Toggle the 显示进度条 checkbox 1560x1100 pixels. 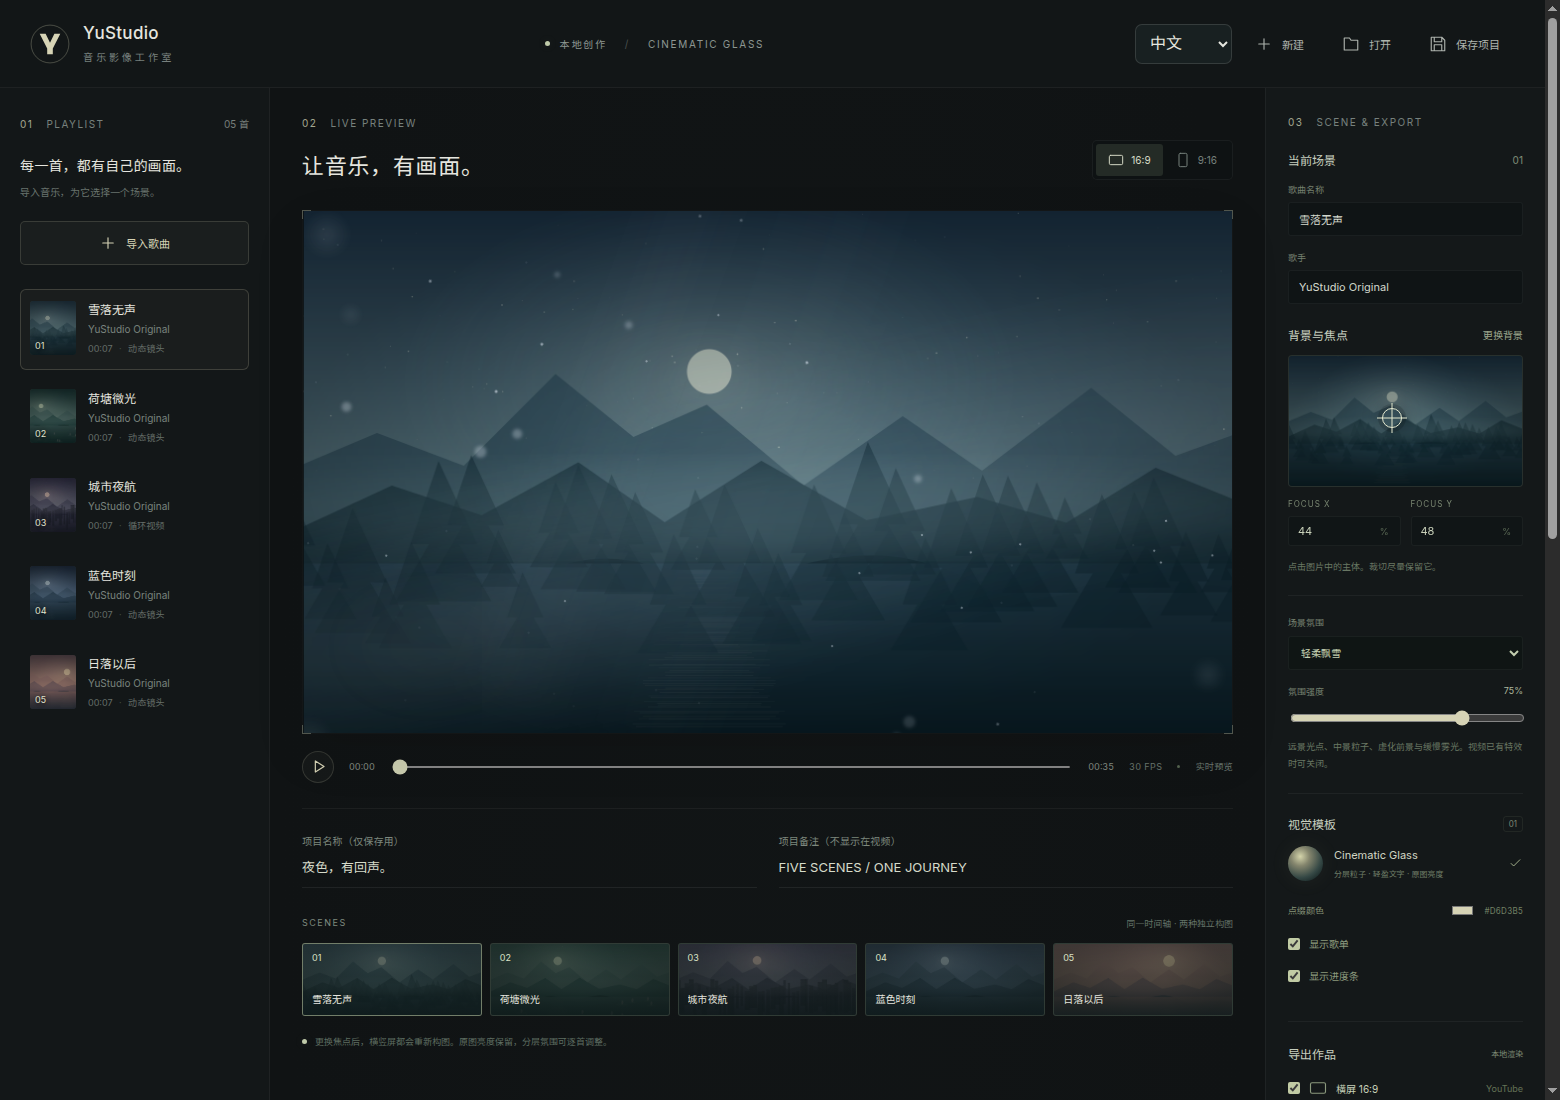[1294, 976]
